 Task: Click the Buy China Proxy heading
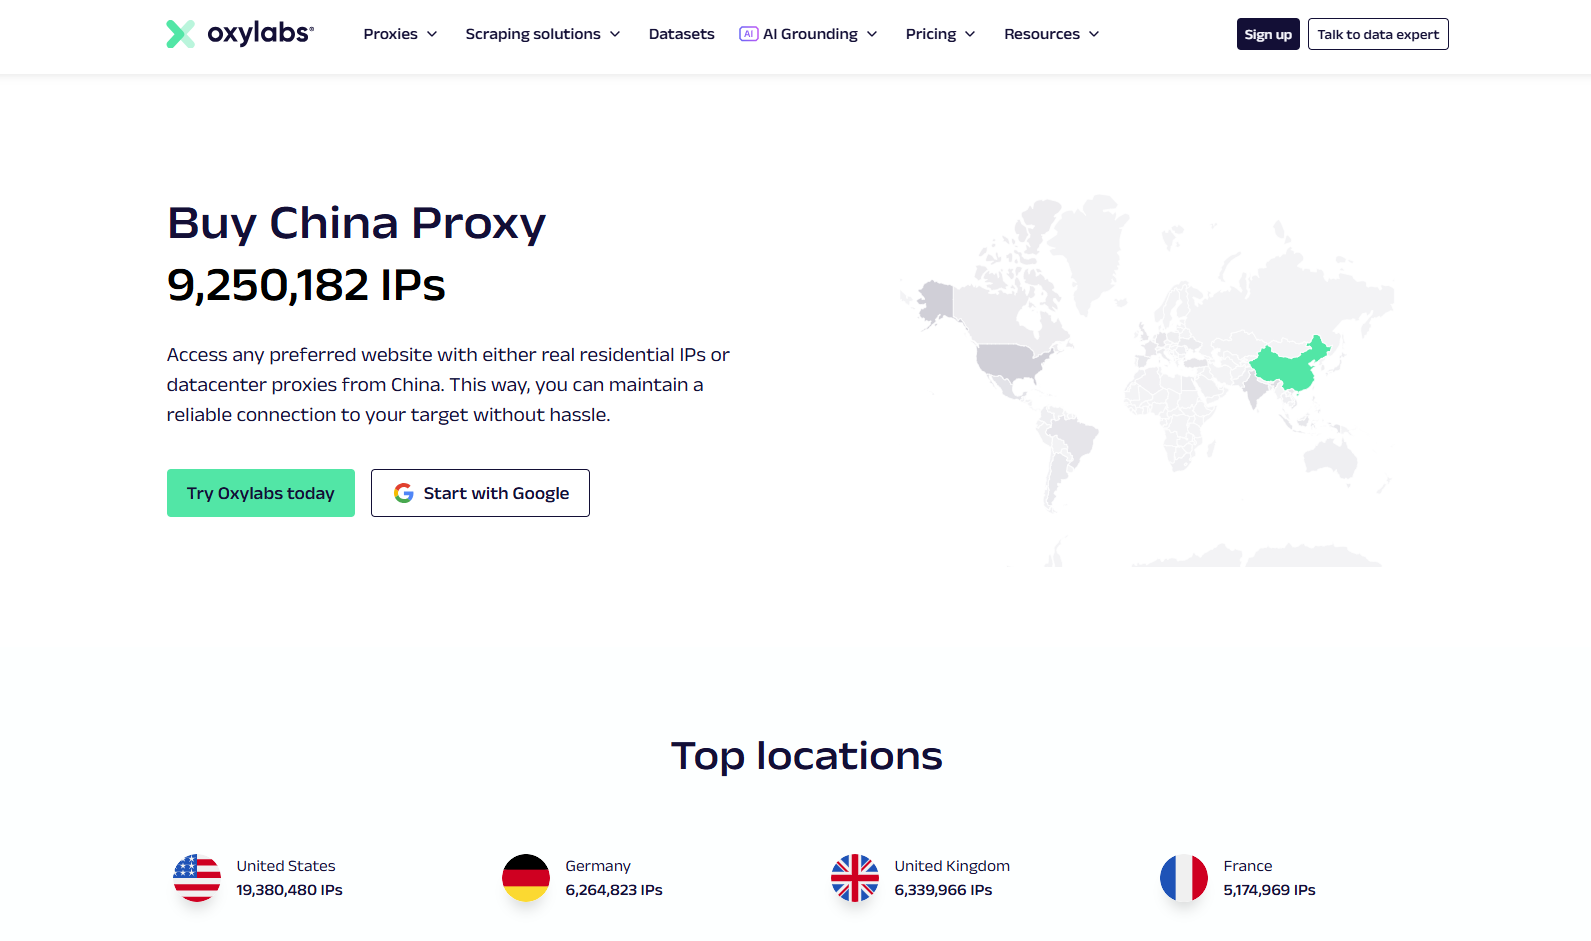coord(357,224)
